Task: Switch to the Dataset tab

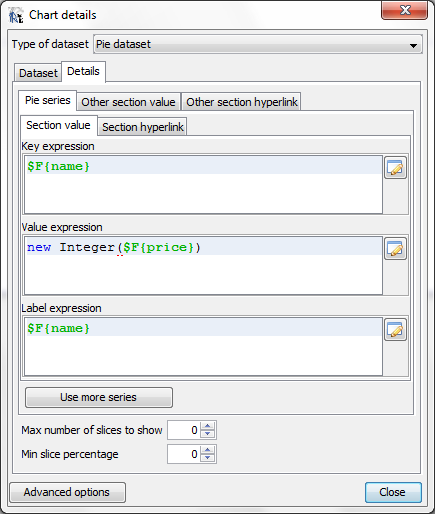Action: (38, 73)
